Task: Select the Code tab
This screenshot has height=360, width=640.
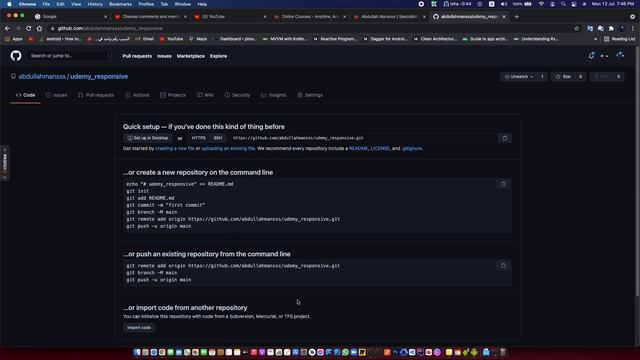Action: click(x=25, y=95)
